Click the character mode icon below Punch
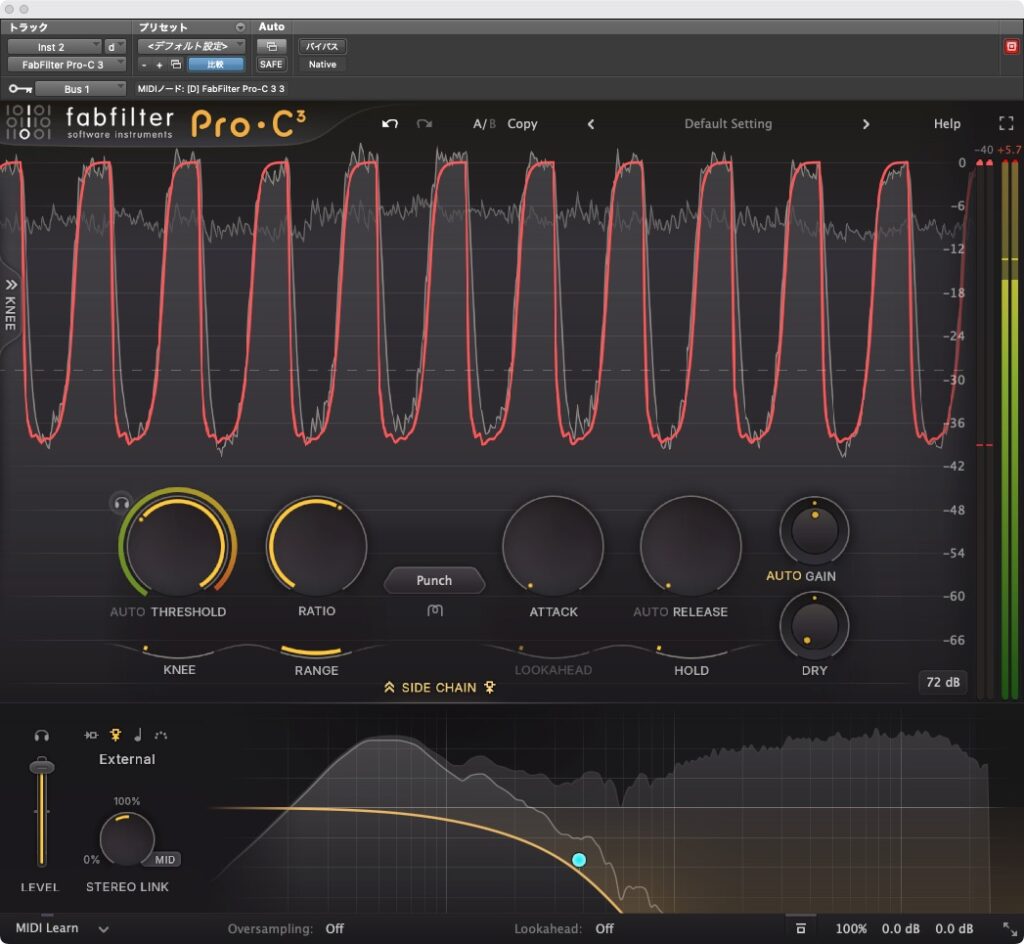 coord(435,610)
